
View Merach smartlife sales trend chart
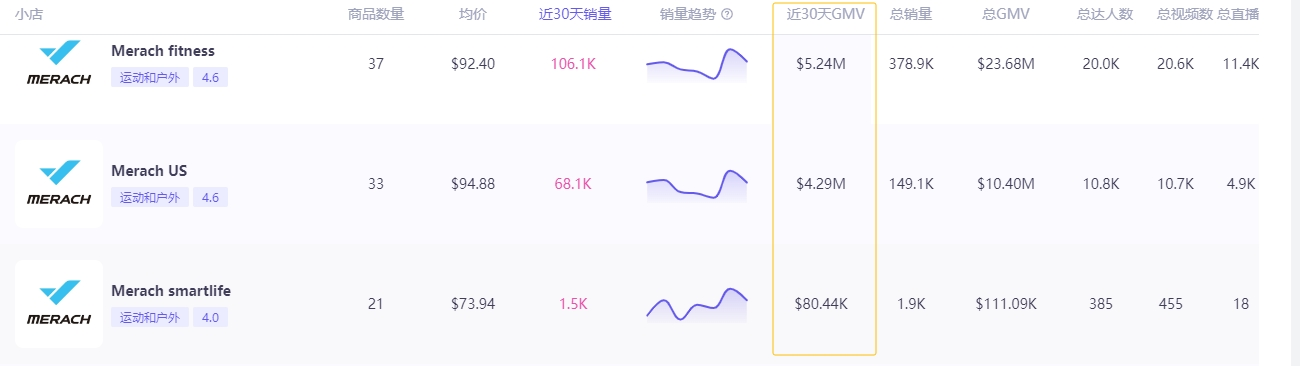[x=697, y=304]
